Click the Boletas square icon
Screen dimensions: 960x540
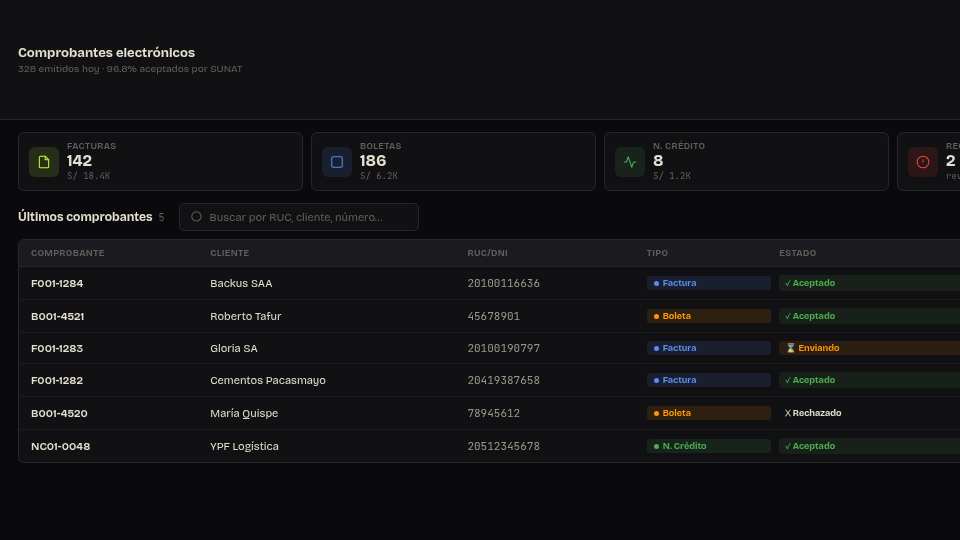[x=337, y=162]
